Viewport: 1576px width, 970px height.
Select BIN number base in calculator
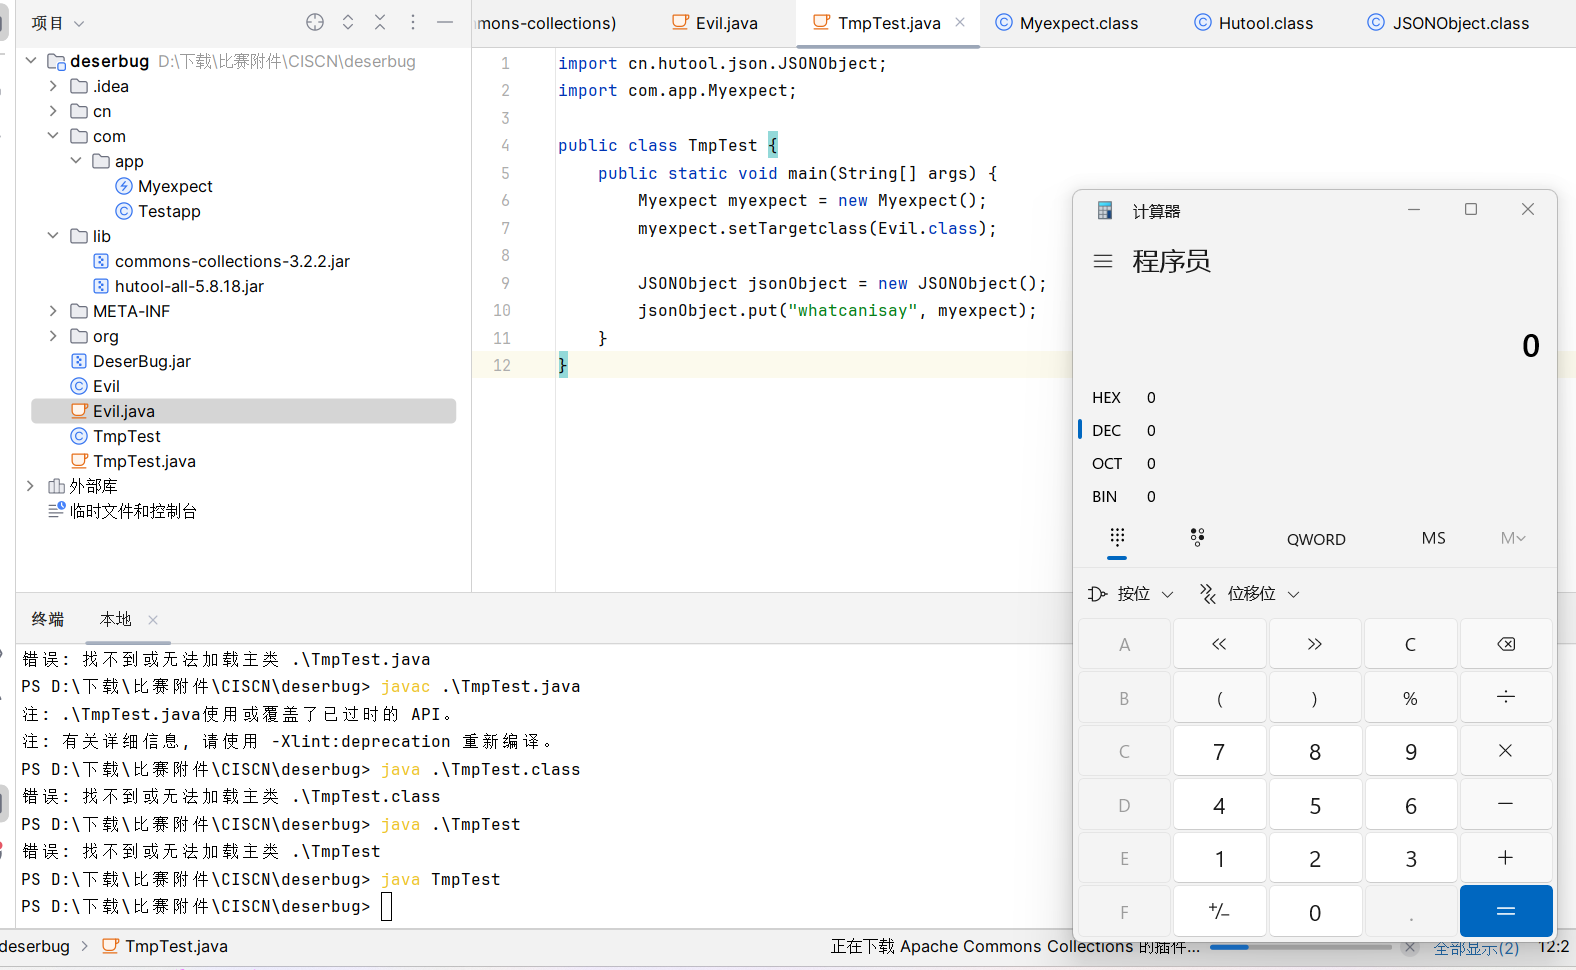(x=1124, y=496)
